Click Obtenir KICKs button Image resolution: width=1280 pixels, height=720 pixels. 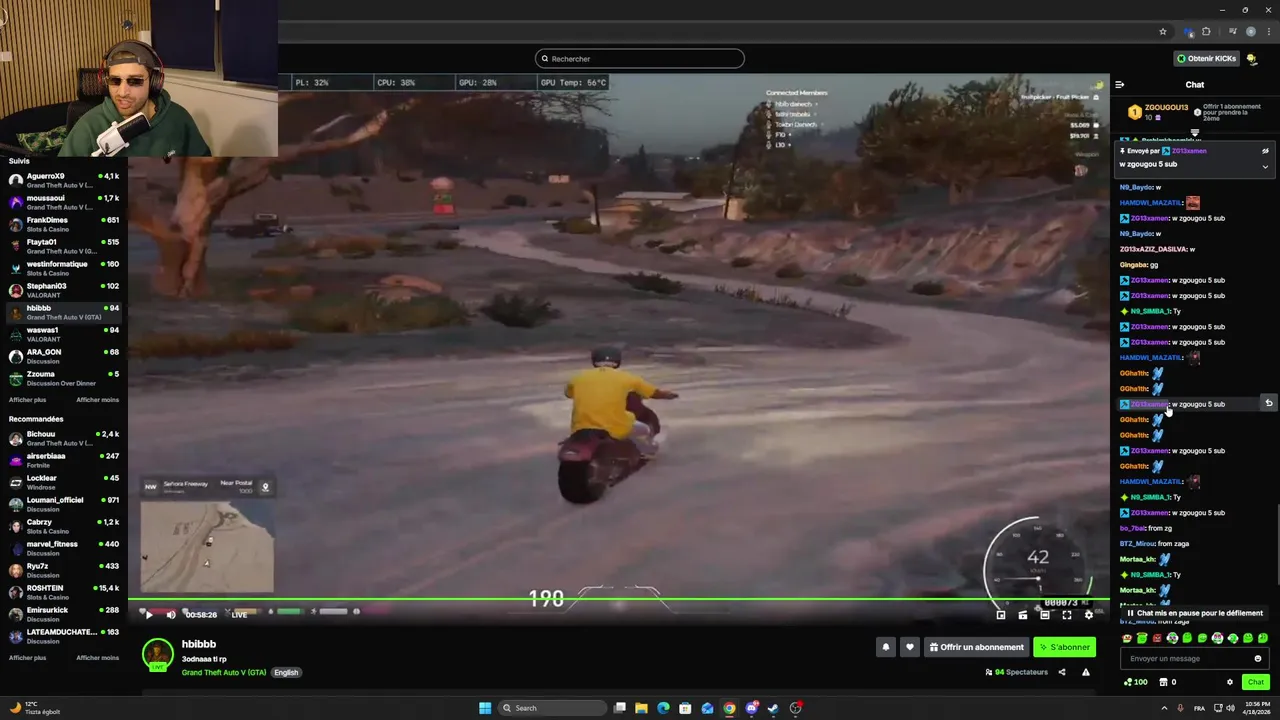coord(1206,58)
